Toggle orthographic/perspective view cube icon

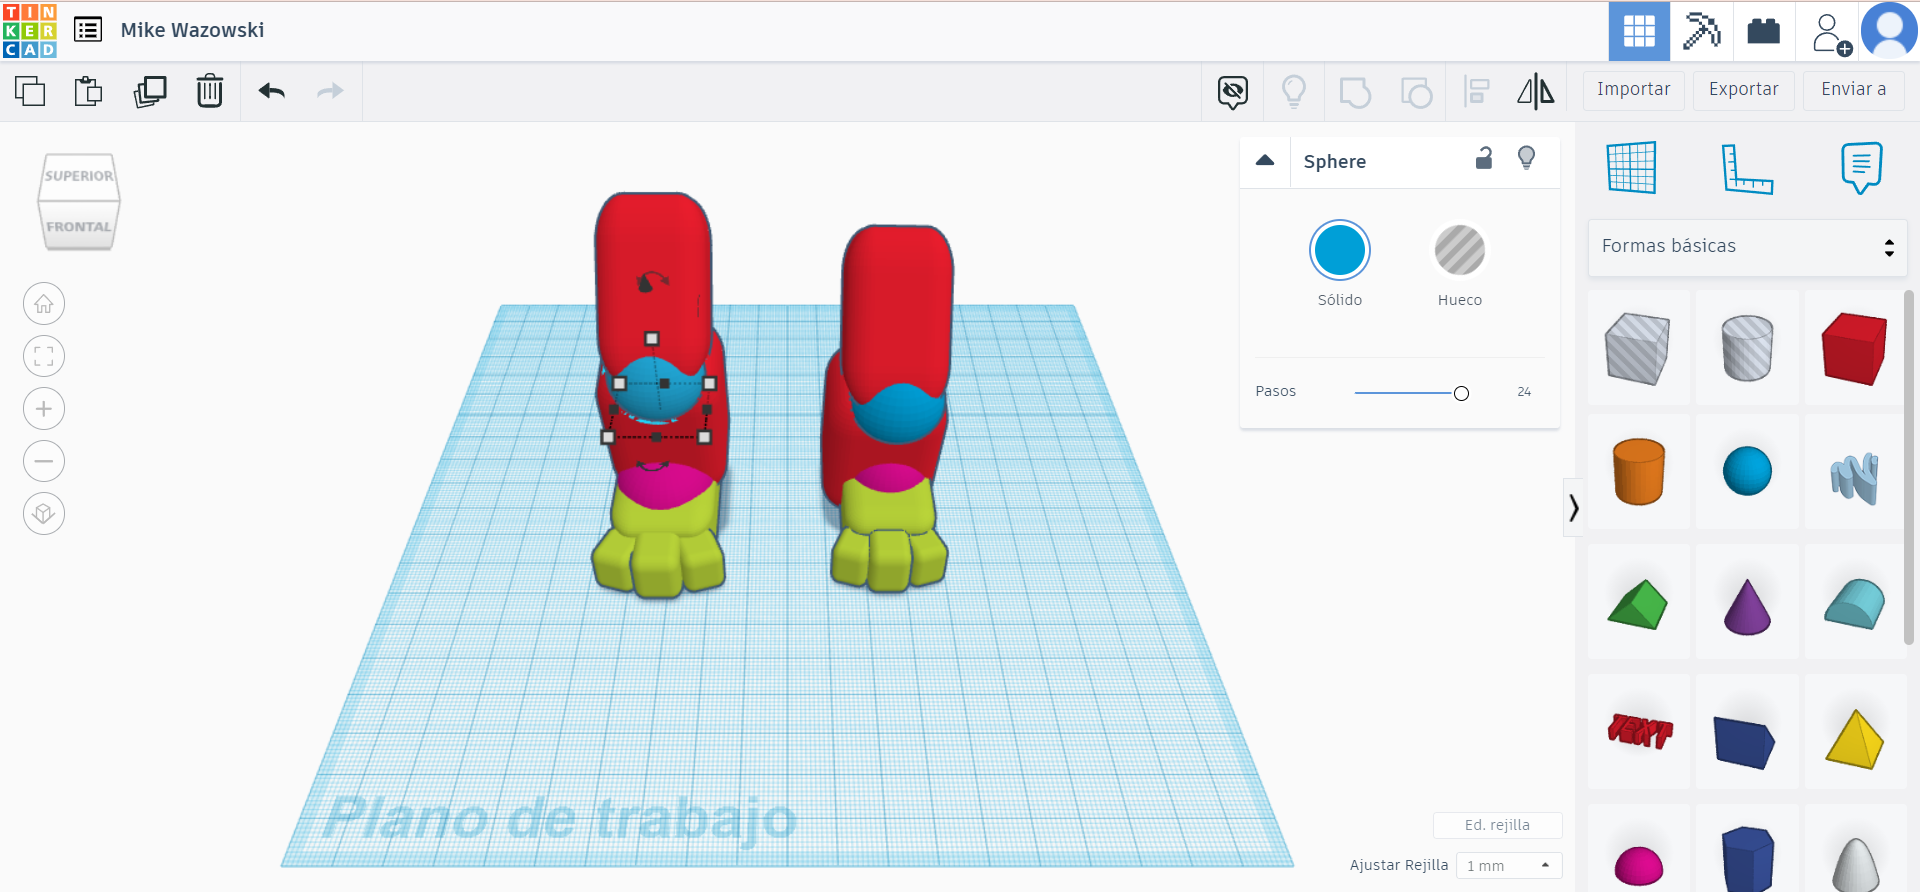(x=44, y=514)
